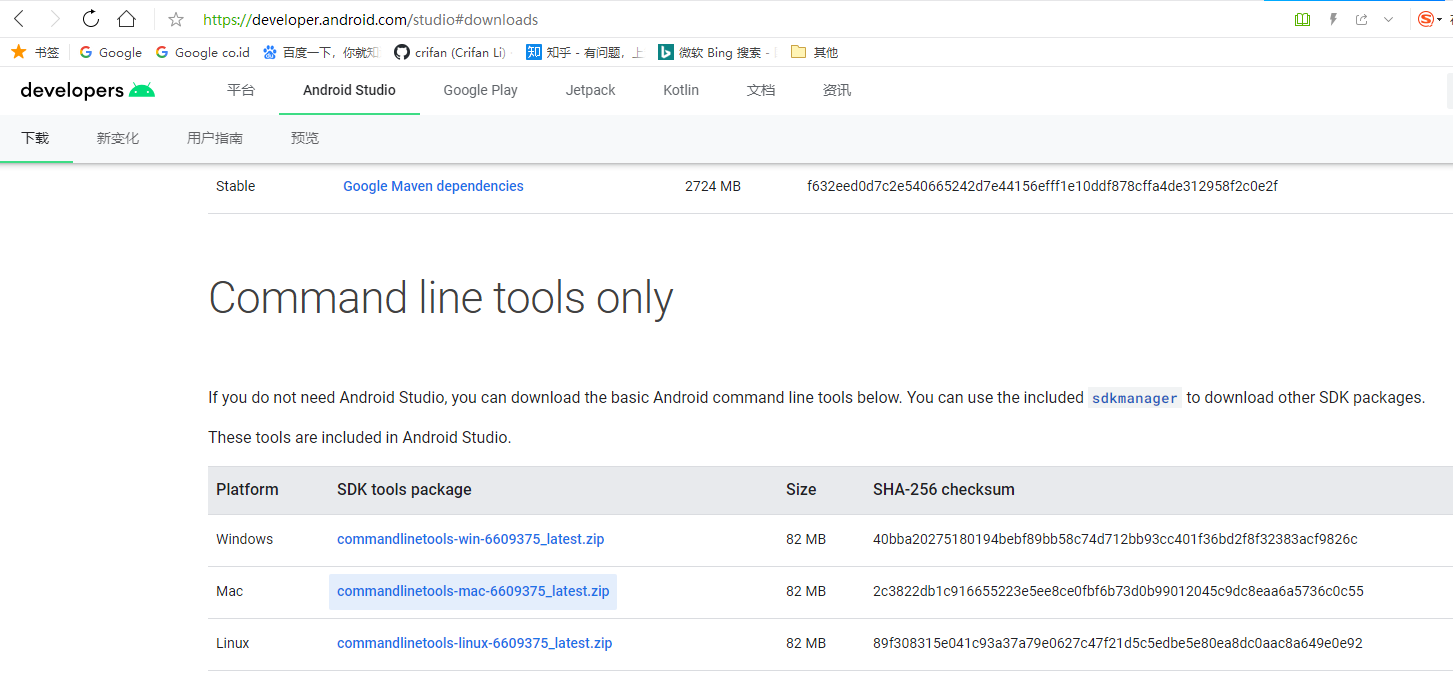1453x678 pixels.
Task: Go back using the browser back arrow
Action: click(x=19, y=19)
